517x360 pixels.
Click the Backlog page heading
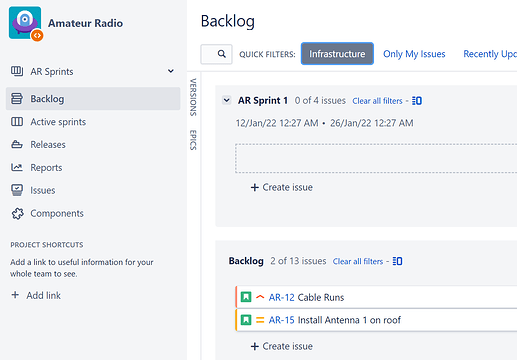pos(228,21)
